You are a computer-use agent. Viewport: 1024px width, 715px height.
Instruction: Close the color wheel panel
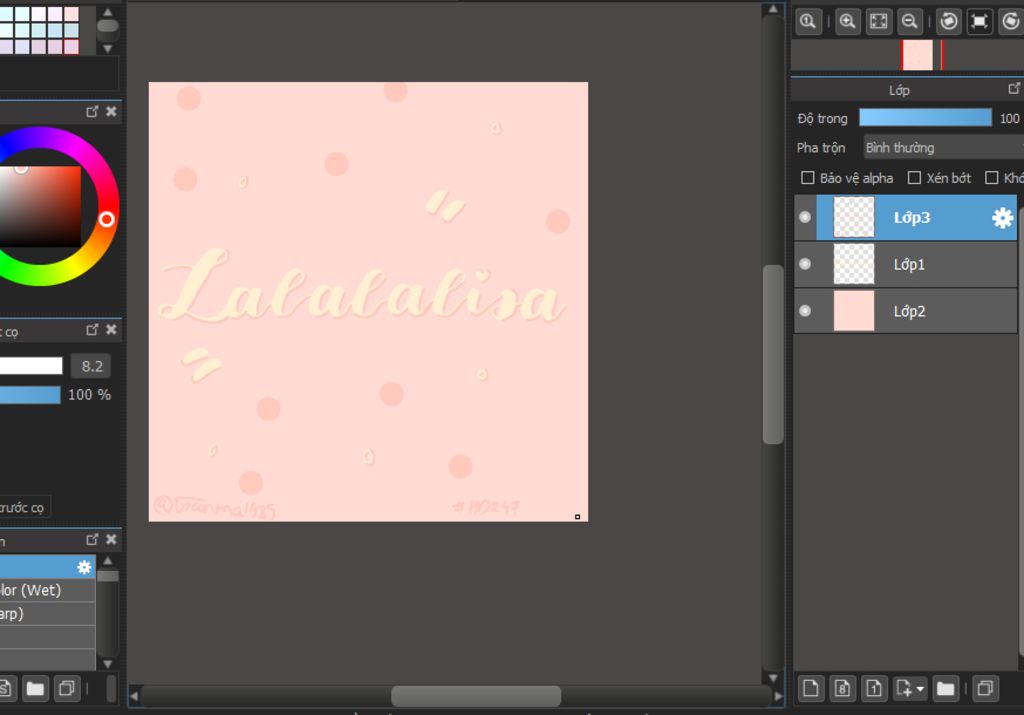(x=112, y=112)
